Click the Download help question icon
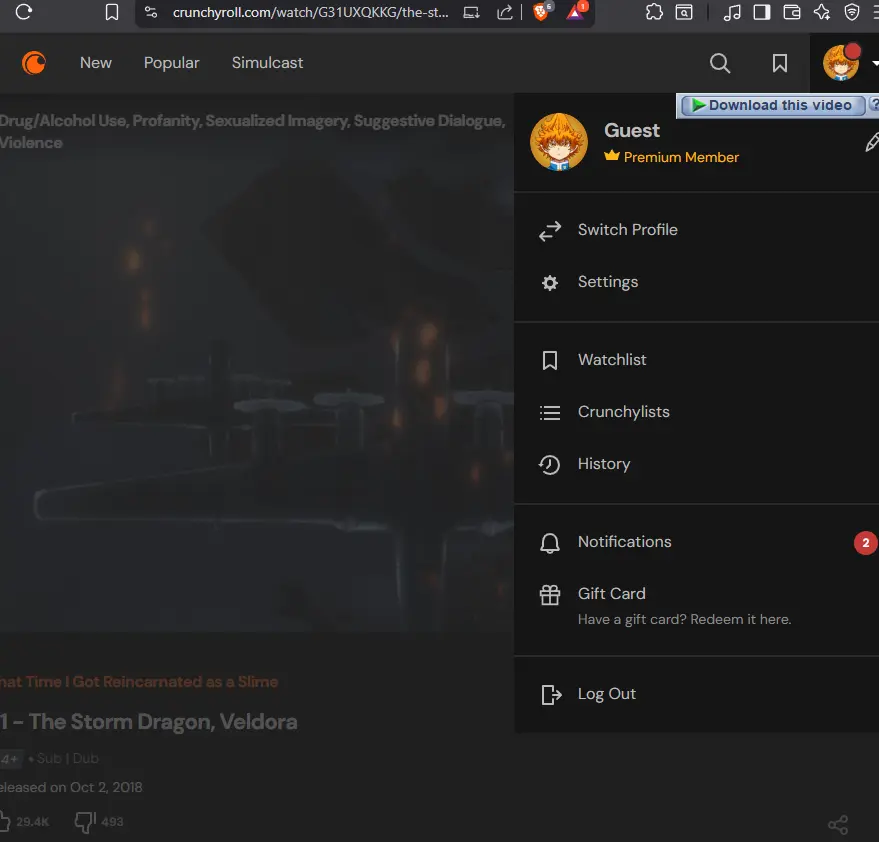Image resolution: width=879 pixels, height=842 pixels. 873,105
